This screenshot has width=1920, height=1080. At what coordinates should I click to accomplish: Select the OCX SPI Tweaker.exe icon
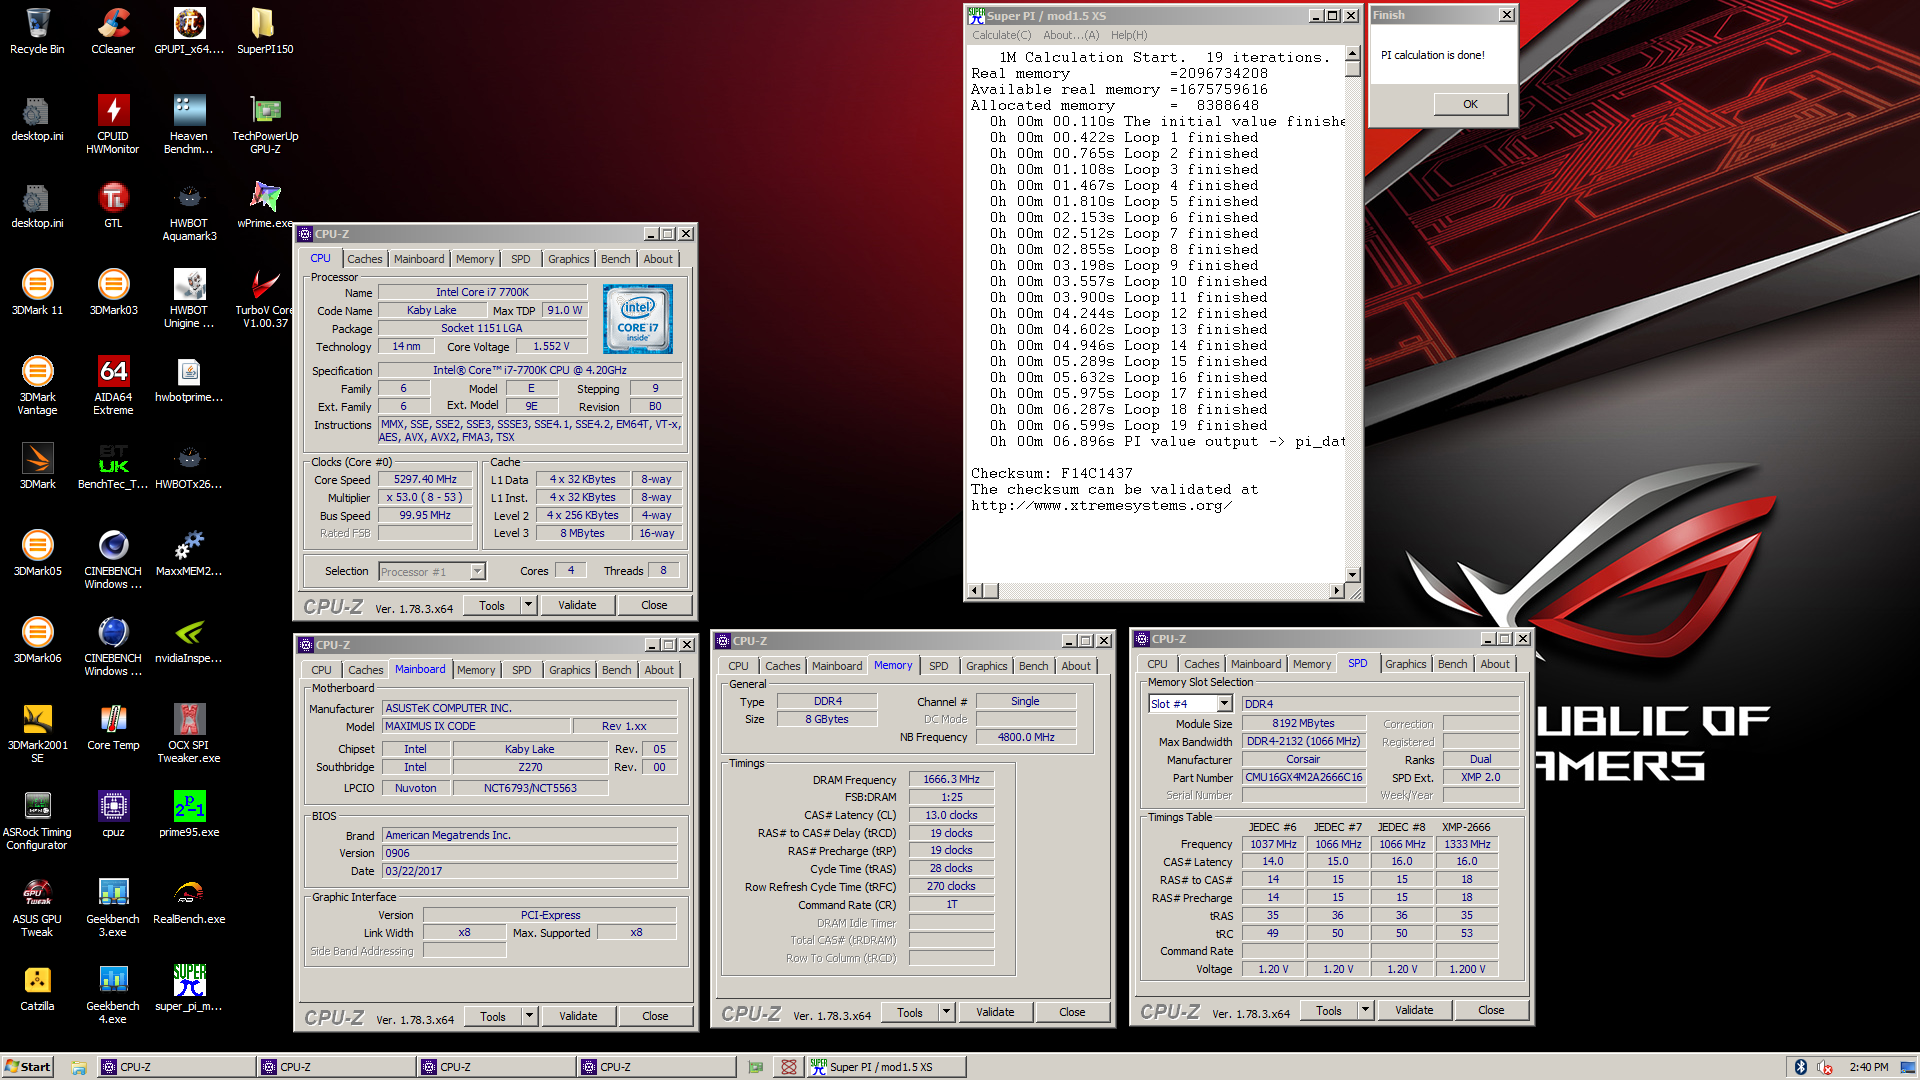189,733
